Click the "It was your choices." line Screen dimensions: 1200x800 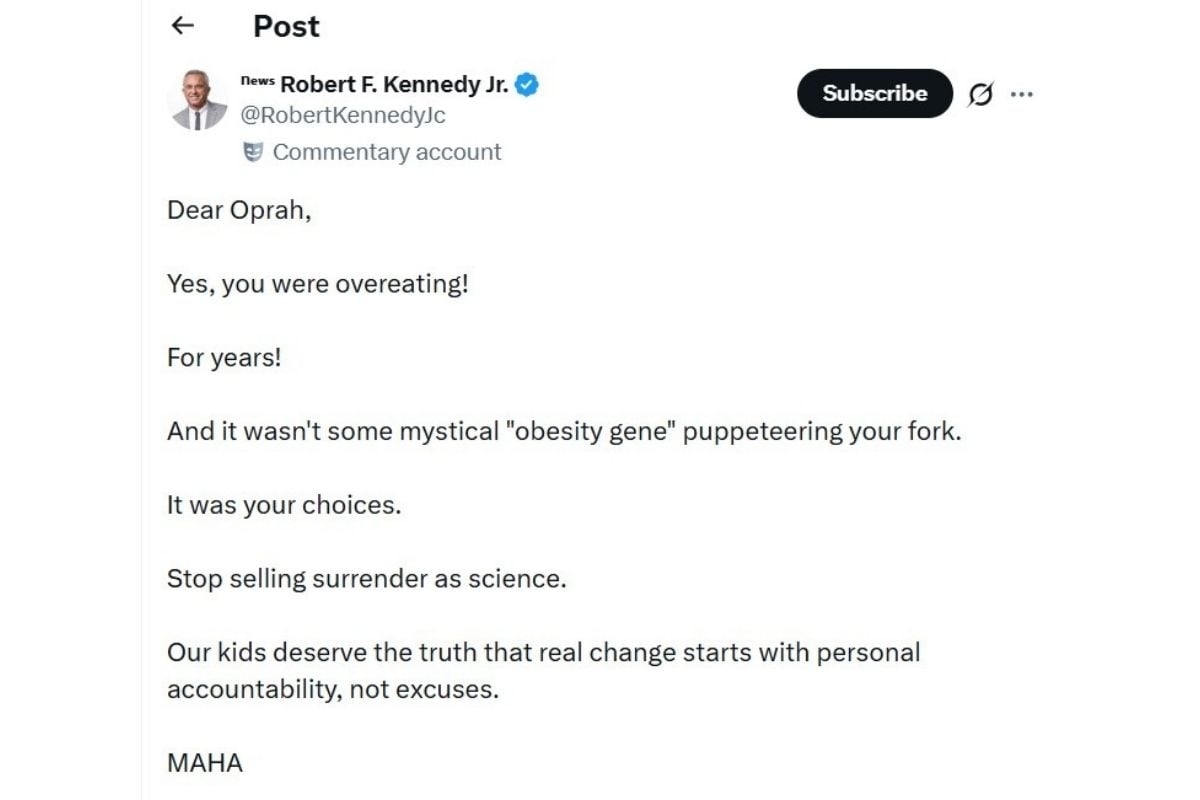(x=284, y=505)
